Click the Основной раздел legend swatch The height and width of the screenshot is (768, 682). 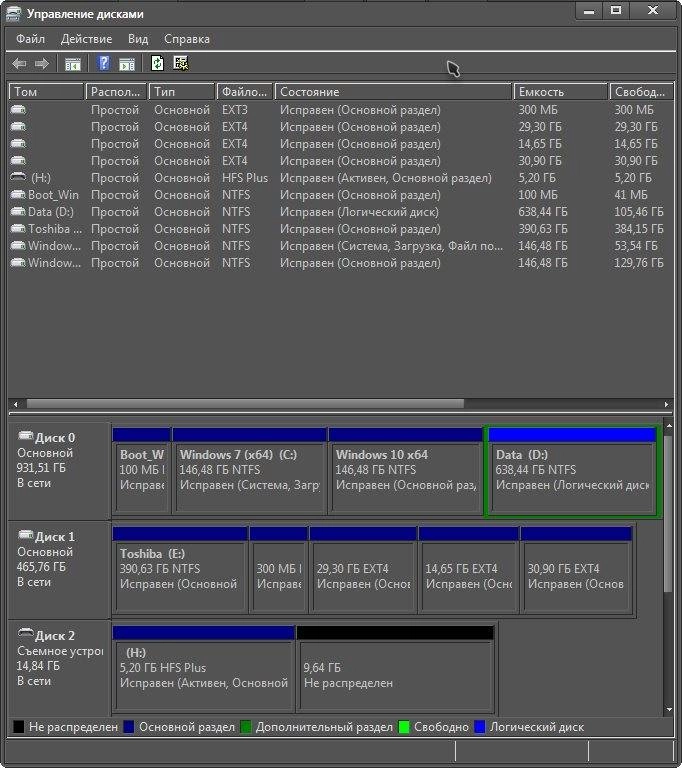(129, 727)
